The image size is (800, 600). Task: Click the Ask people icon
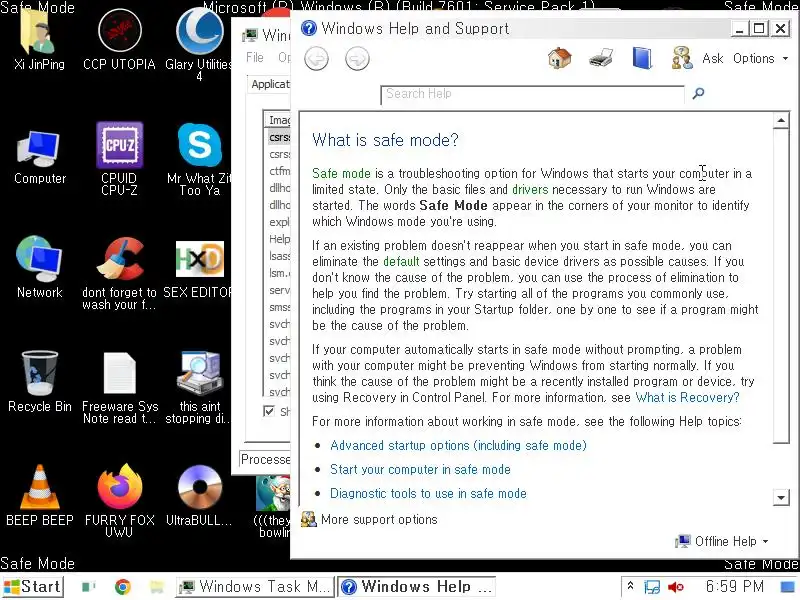click(x=682, y=58)
